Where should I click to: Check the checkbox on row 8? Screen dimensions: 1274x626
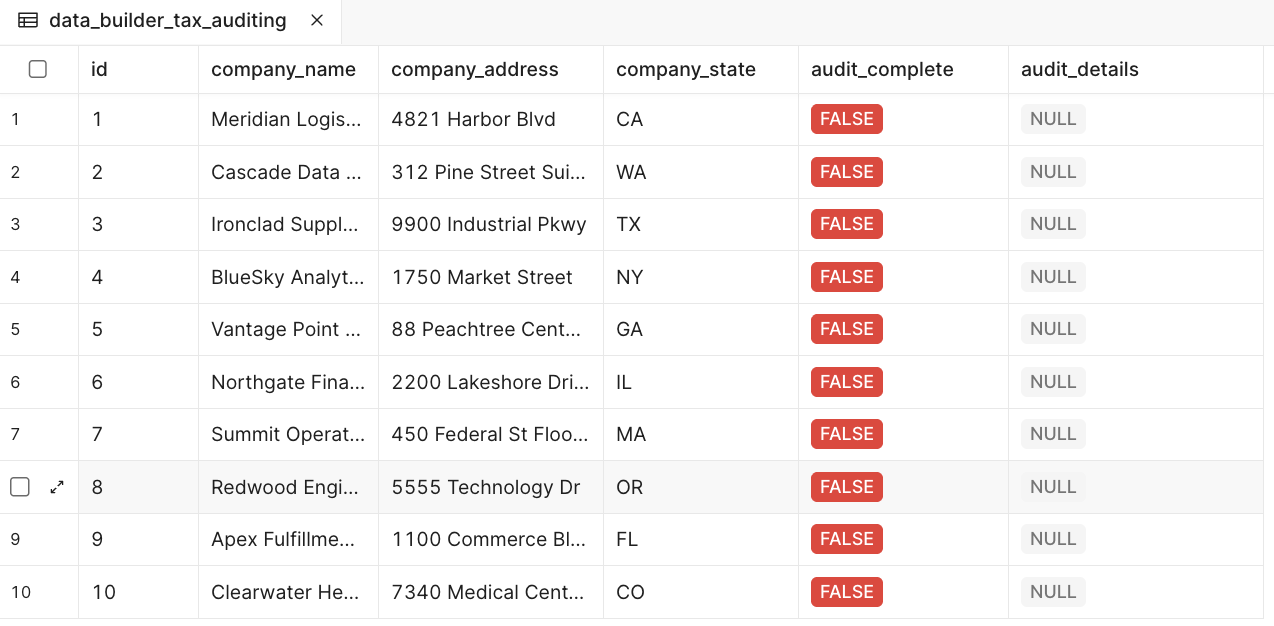point(19,487)
